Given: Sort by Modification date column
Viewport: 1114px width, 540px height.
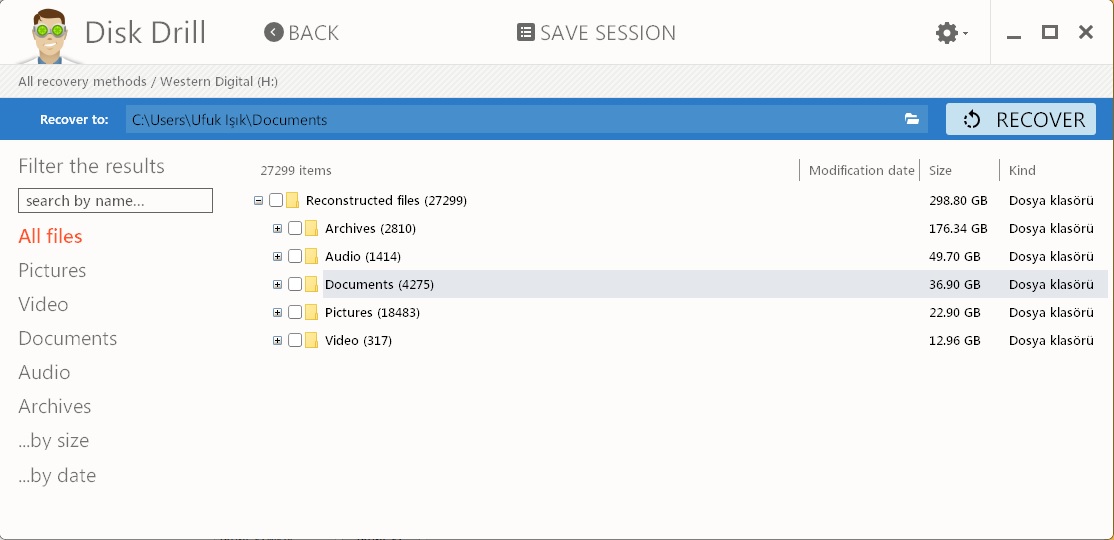Looking at the screenshot, I should click(861, 171).
